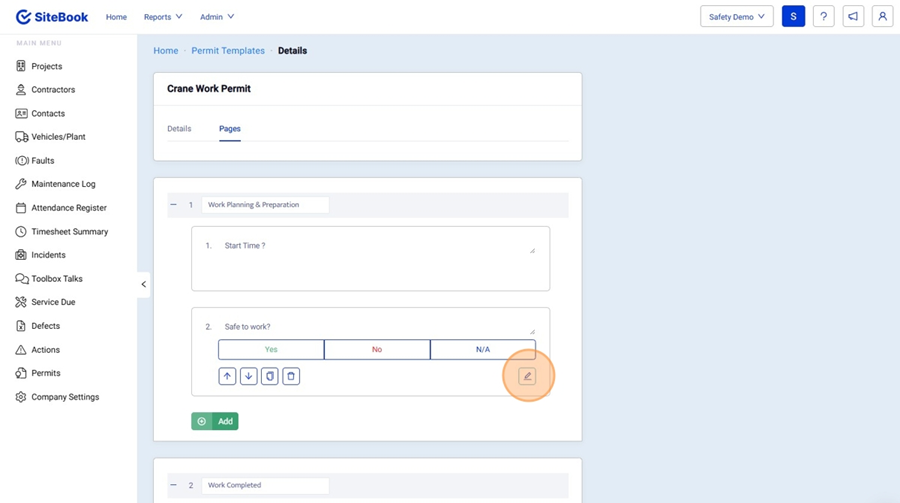Go to Permit Templates breadcrumb link
900x503 pixels.
(228, 51)
